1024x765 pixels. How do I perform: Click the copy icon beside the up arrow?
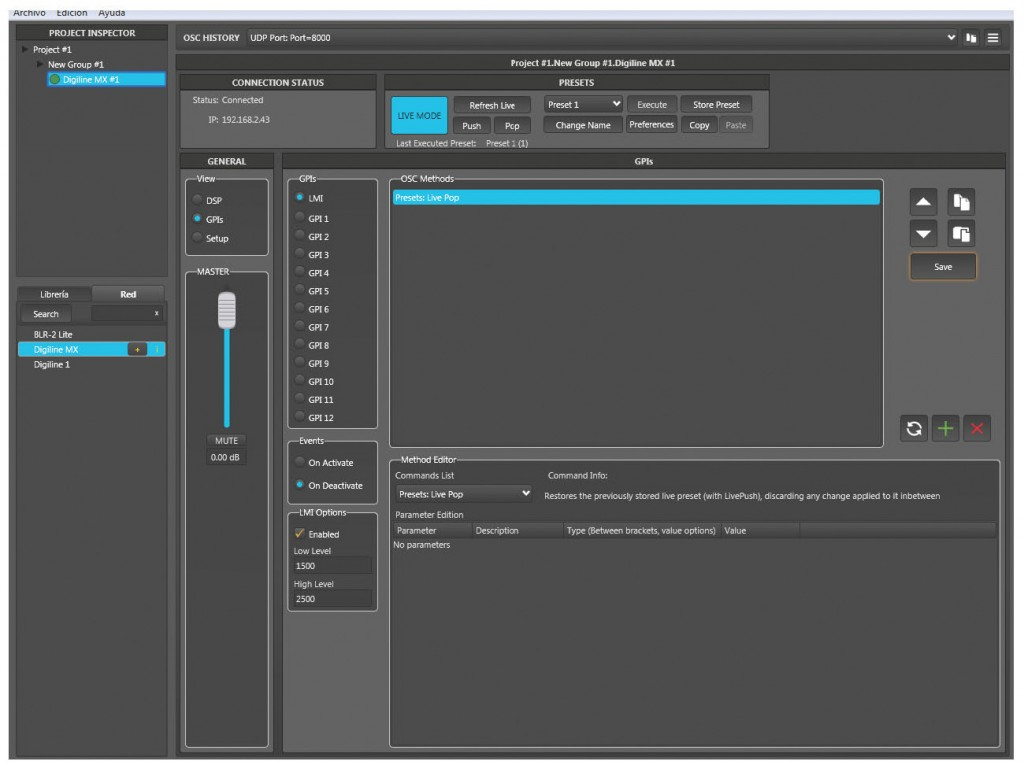pyautogui.click(x=961, y=203)
